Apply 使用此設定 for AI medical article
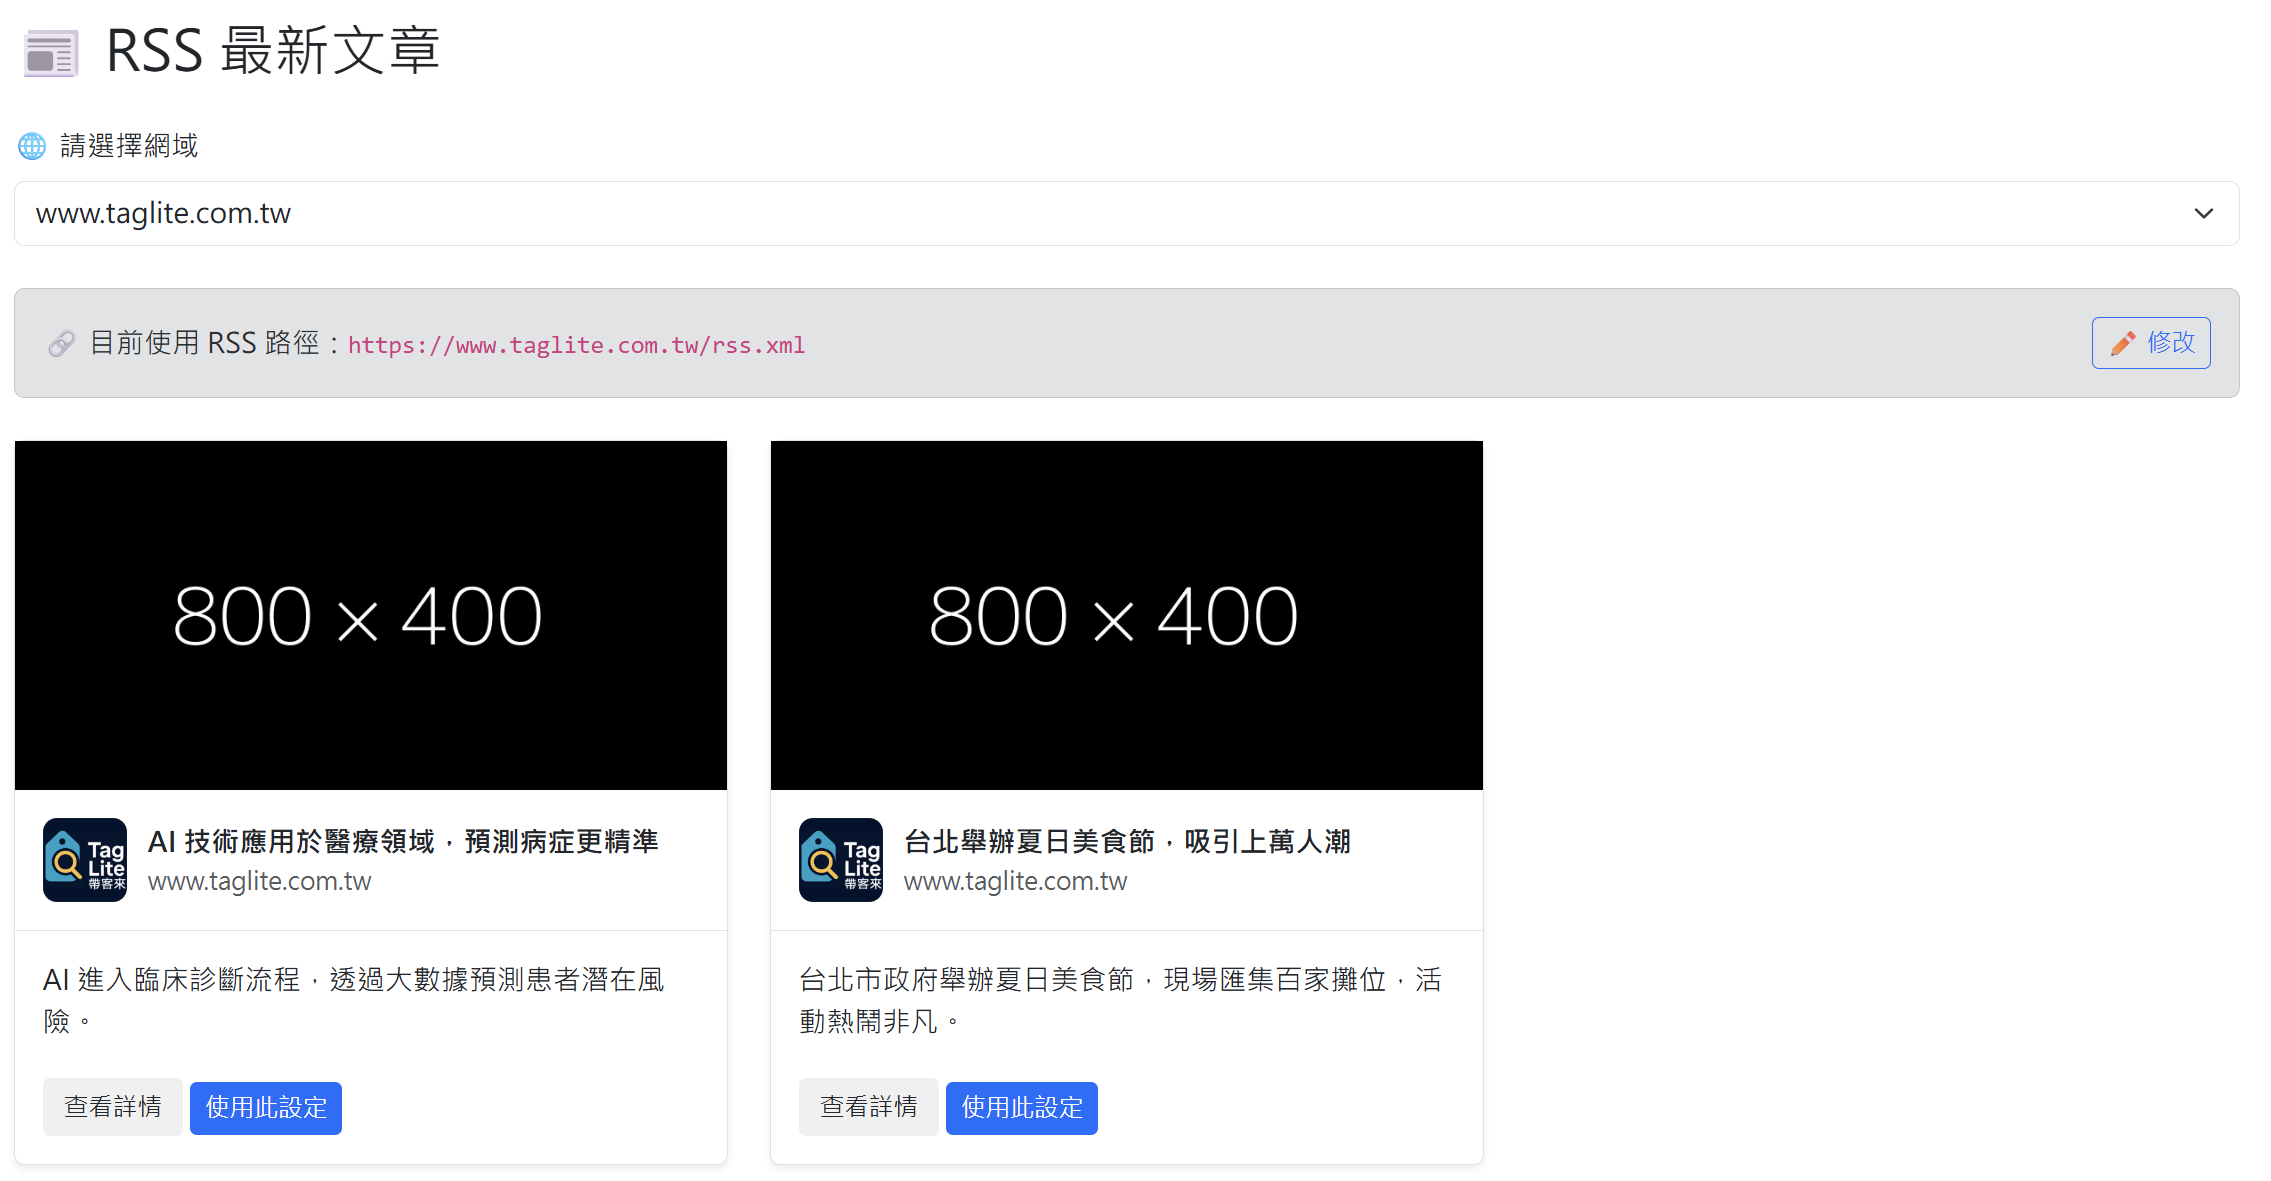 (x=266, y=1107)
